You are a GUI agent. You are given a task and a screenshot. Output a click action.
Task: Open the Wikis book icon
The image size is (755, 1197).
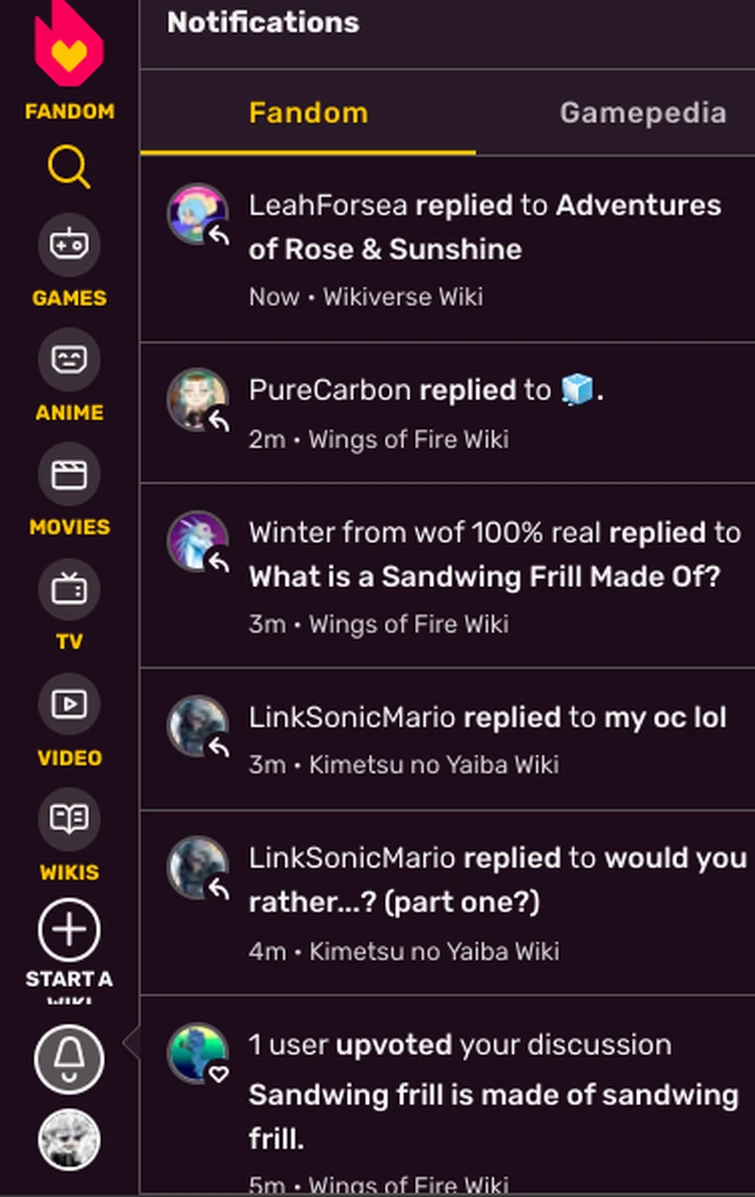pyautogui.click(x=69, y=819)
